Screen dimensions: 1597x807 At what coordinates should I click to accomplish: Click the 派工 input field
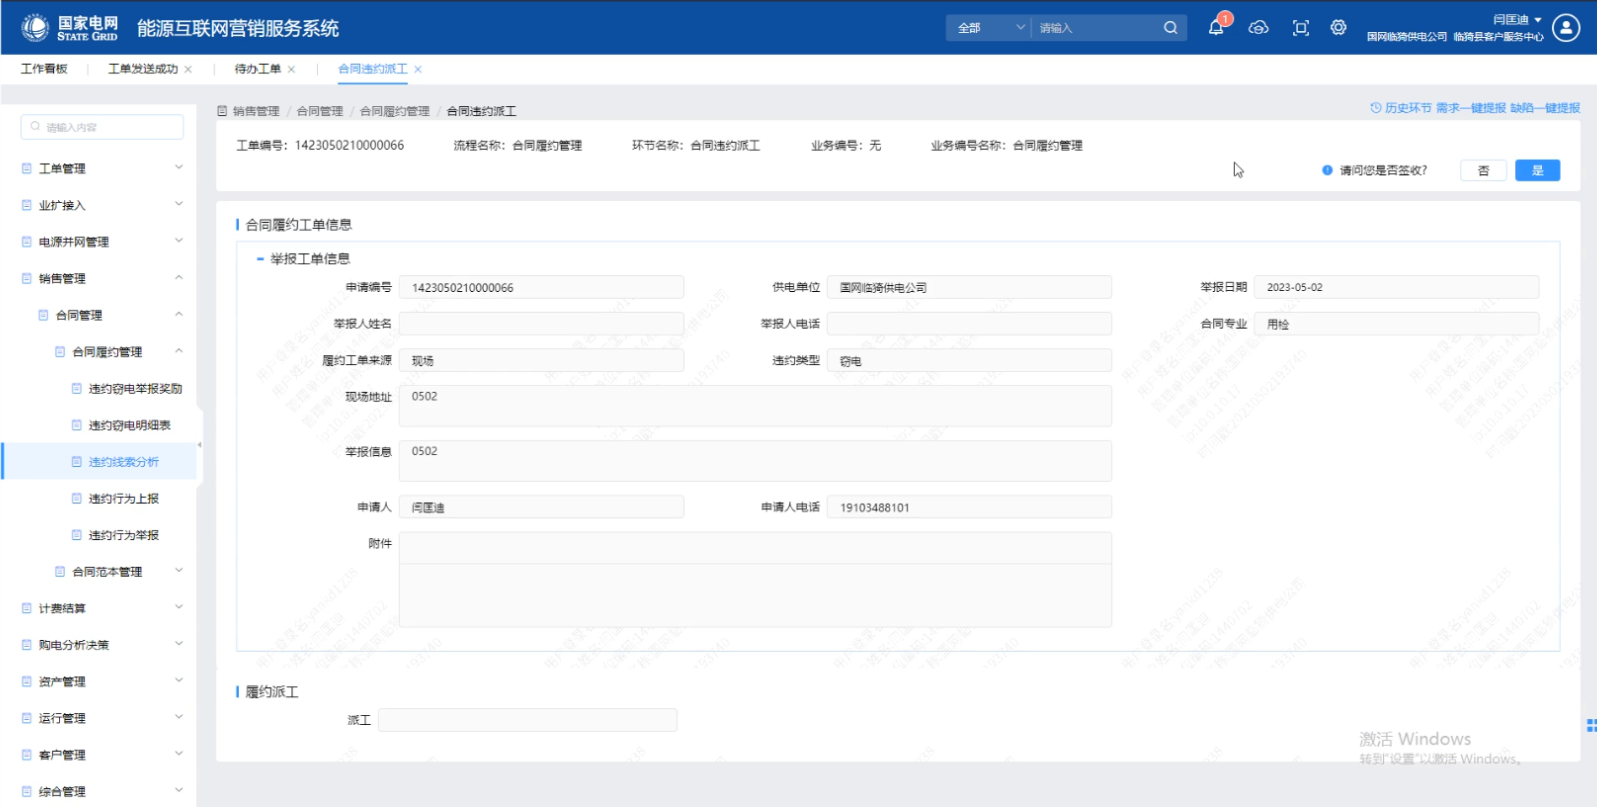[527, 720]
